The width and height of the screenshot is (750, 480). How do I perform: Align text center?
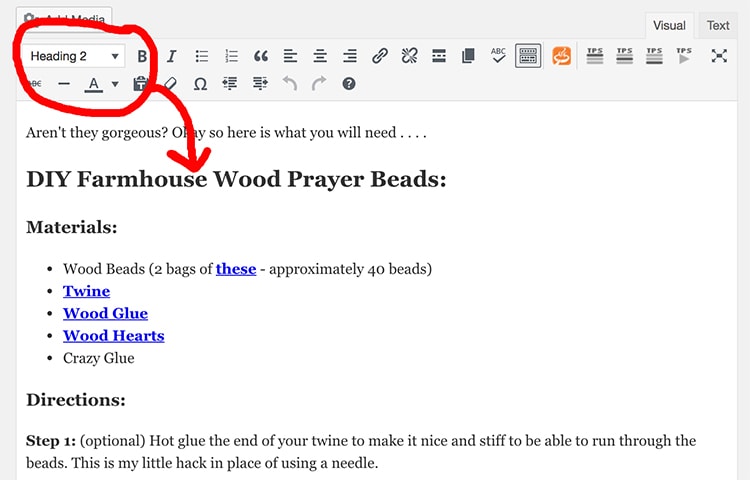click(x=320, y=56)
